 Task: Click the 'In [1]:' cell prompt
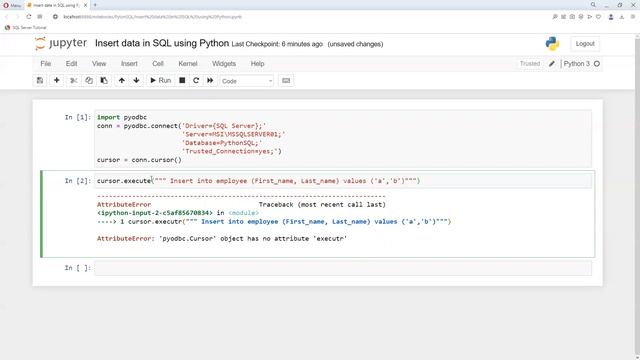pyautogui.click(x=78, y=117)
